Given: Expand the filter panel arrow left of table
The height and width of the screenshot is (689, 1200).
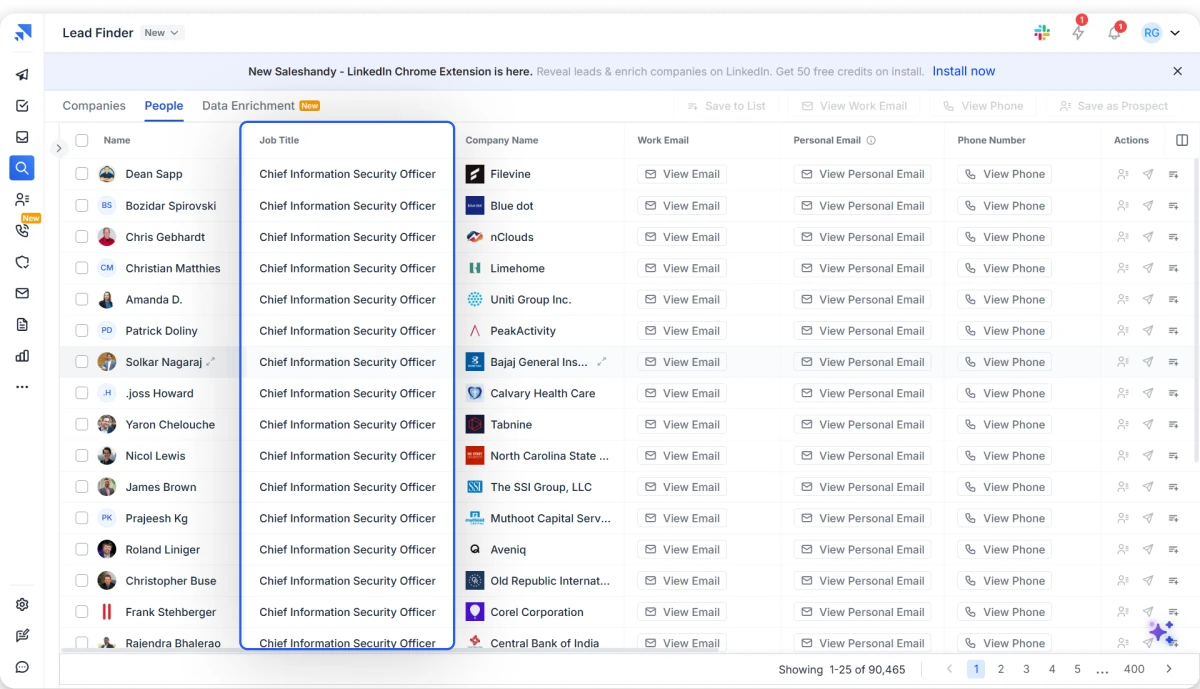Looking at the screenshot, I should 58,148.
